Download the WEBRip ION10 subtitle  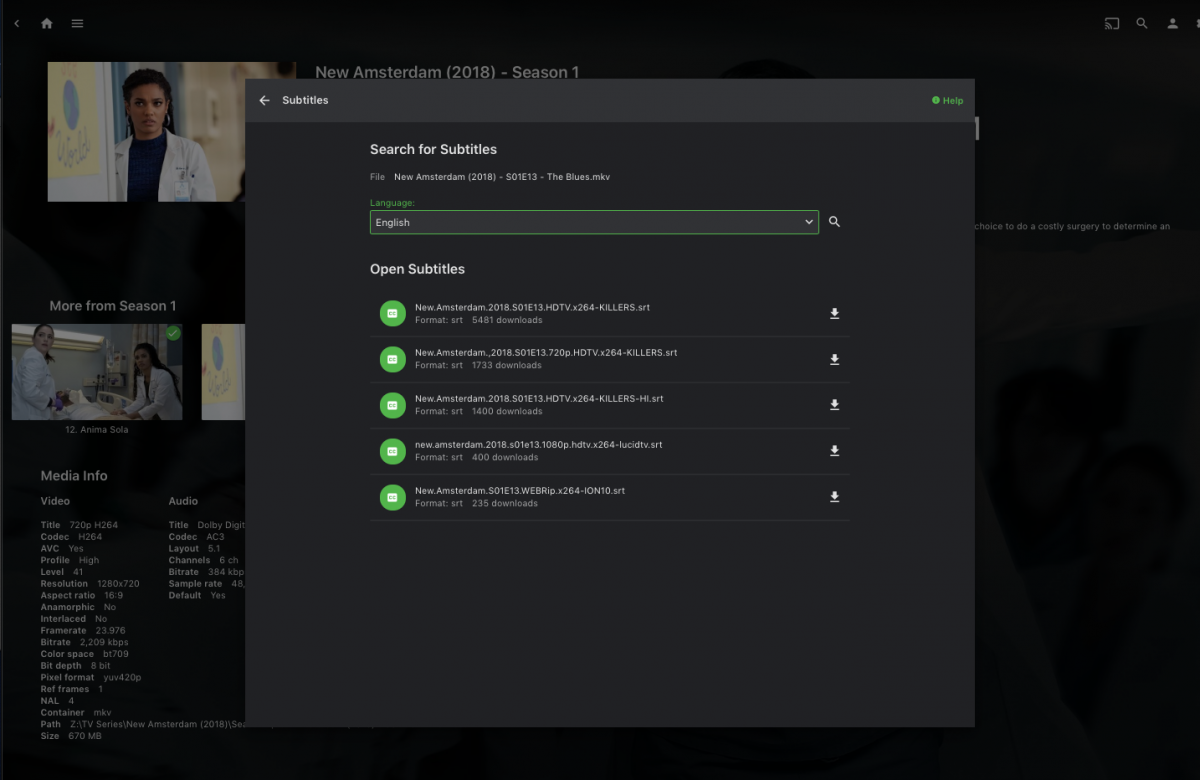[835, 497]
